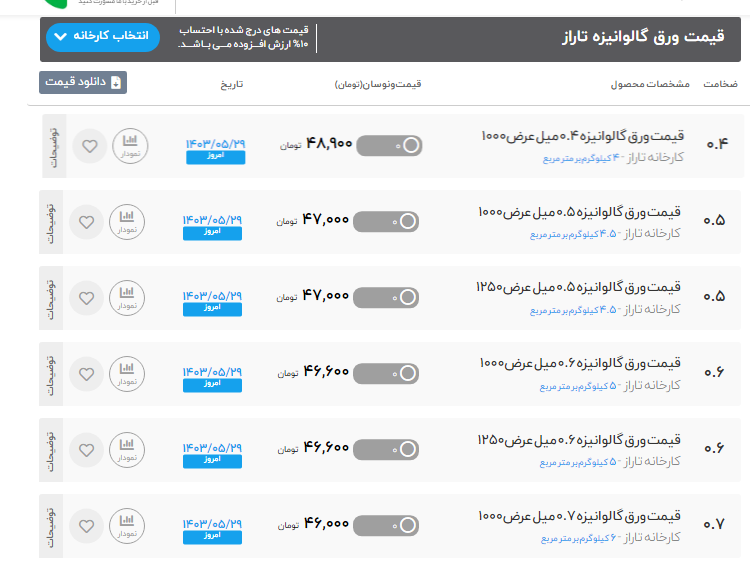Click the تاریخ column header
750x565 pixels.
(232, 84)
